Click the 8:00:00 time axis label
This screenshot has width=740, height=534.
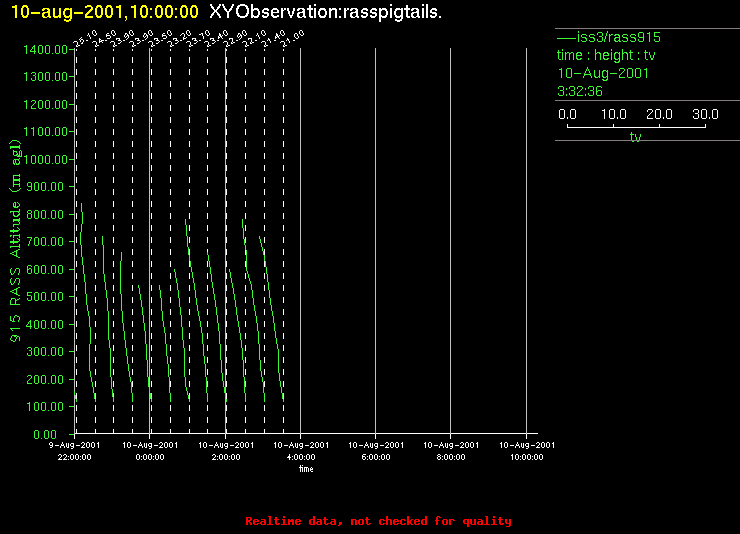(451, 457)
